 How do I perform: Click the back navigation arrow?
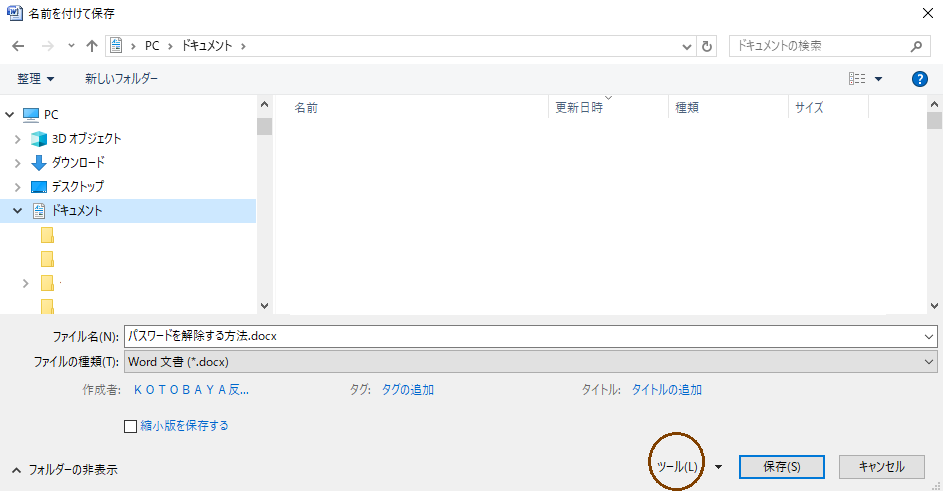coord(18,46)
